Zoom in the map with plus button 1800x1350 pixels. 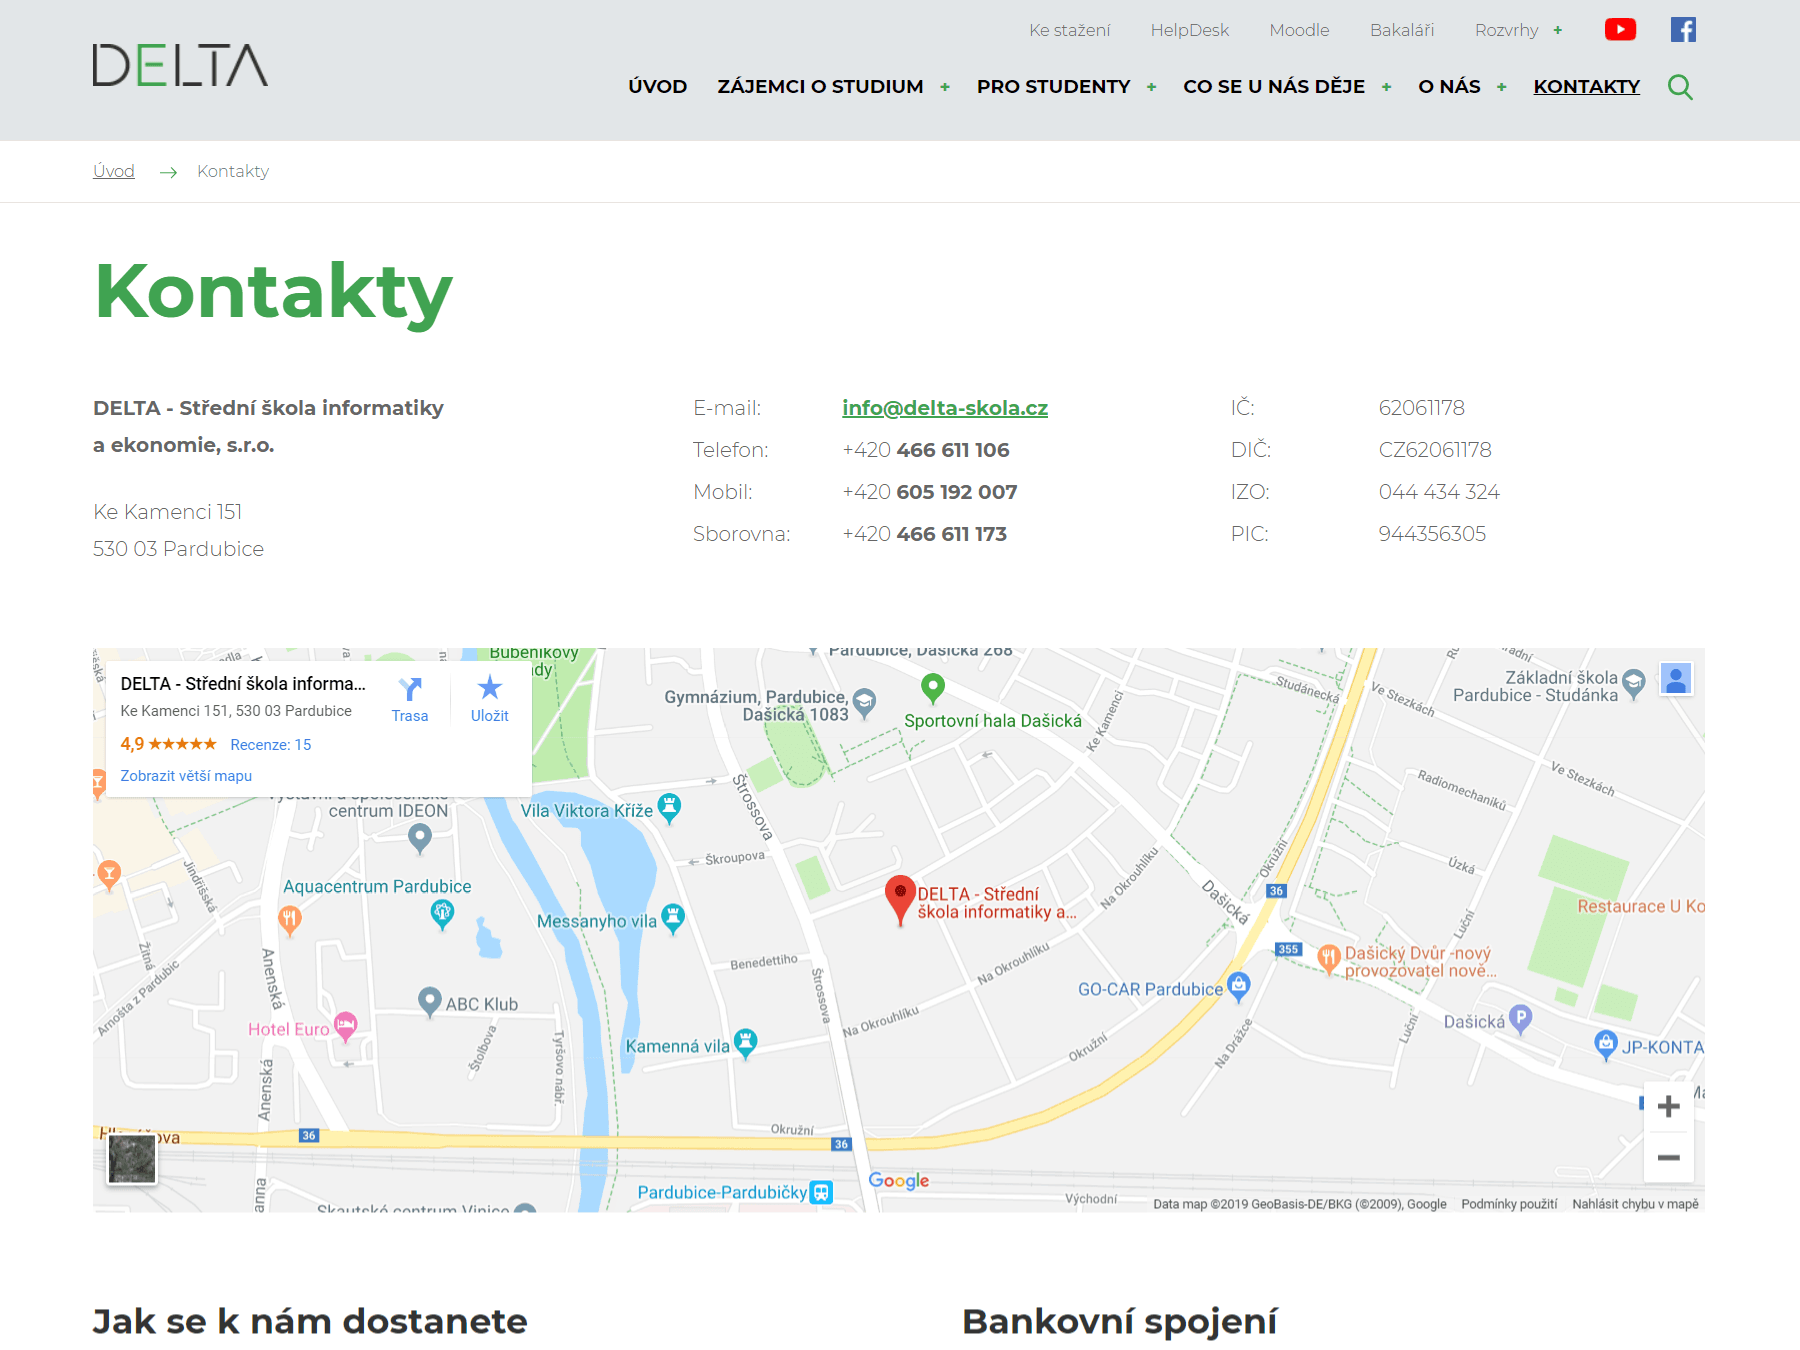click(1668, 1106)
